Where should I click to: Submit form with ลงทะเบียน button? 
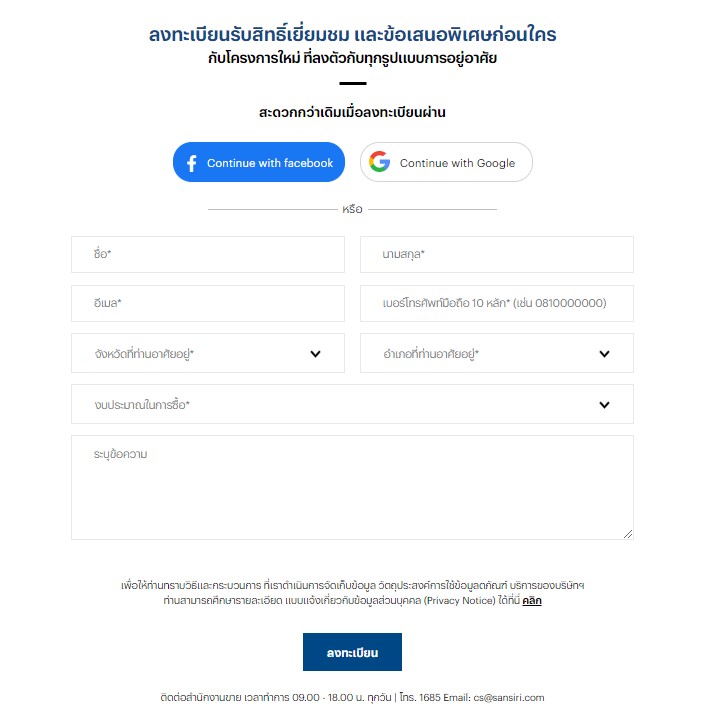tap(352, 652)
